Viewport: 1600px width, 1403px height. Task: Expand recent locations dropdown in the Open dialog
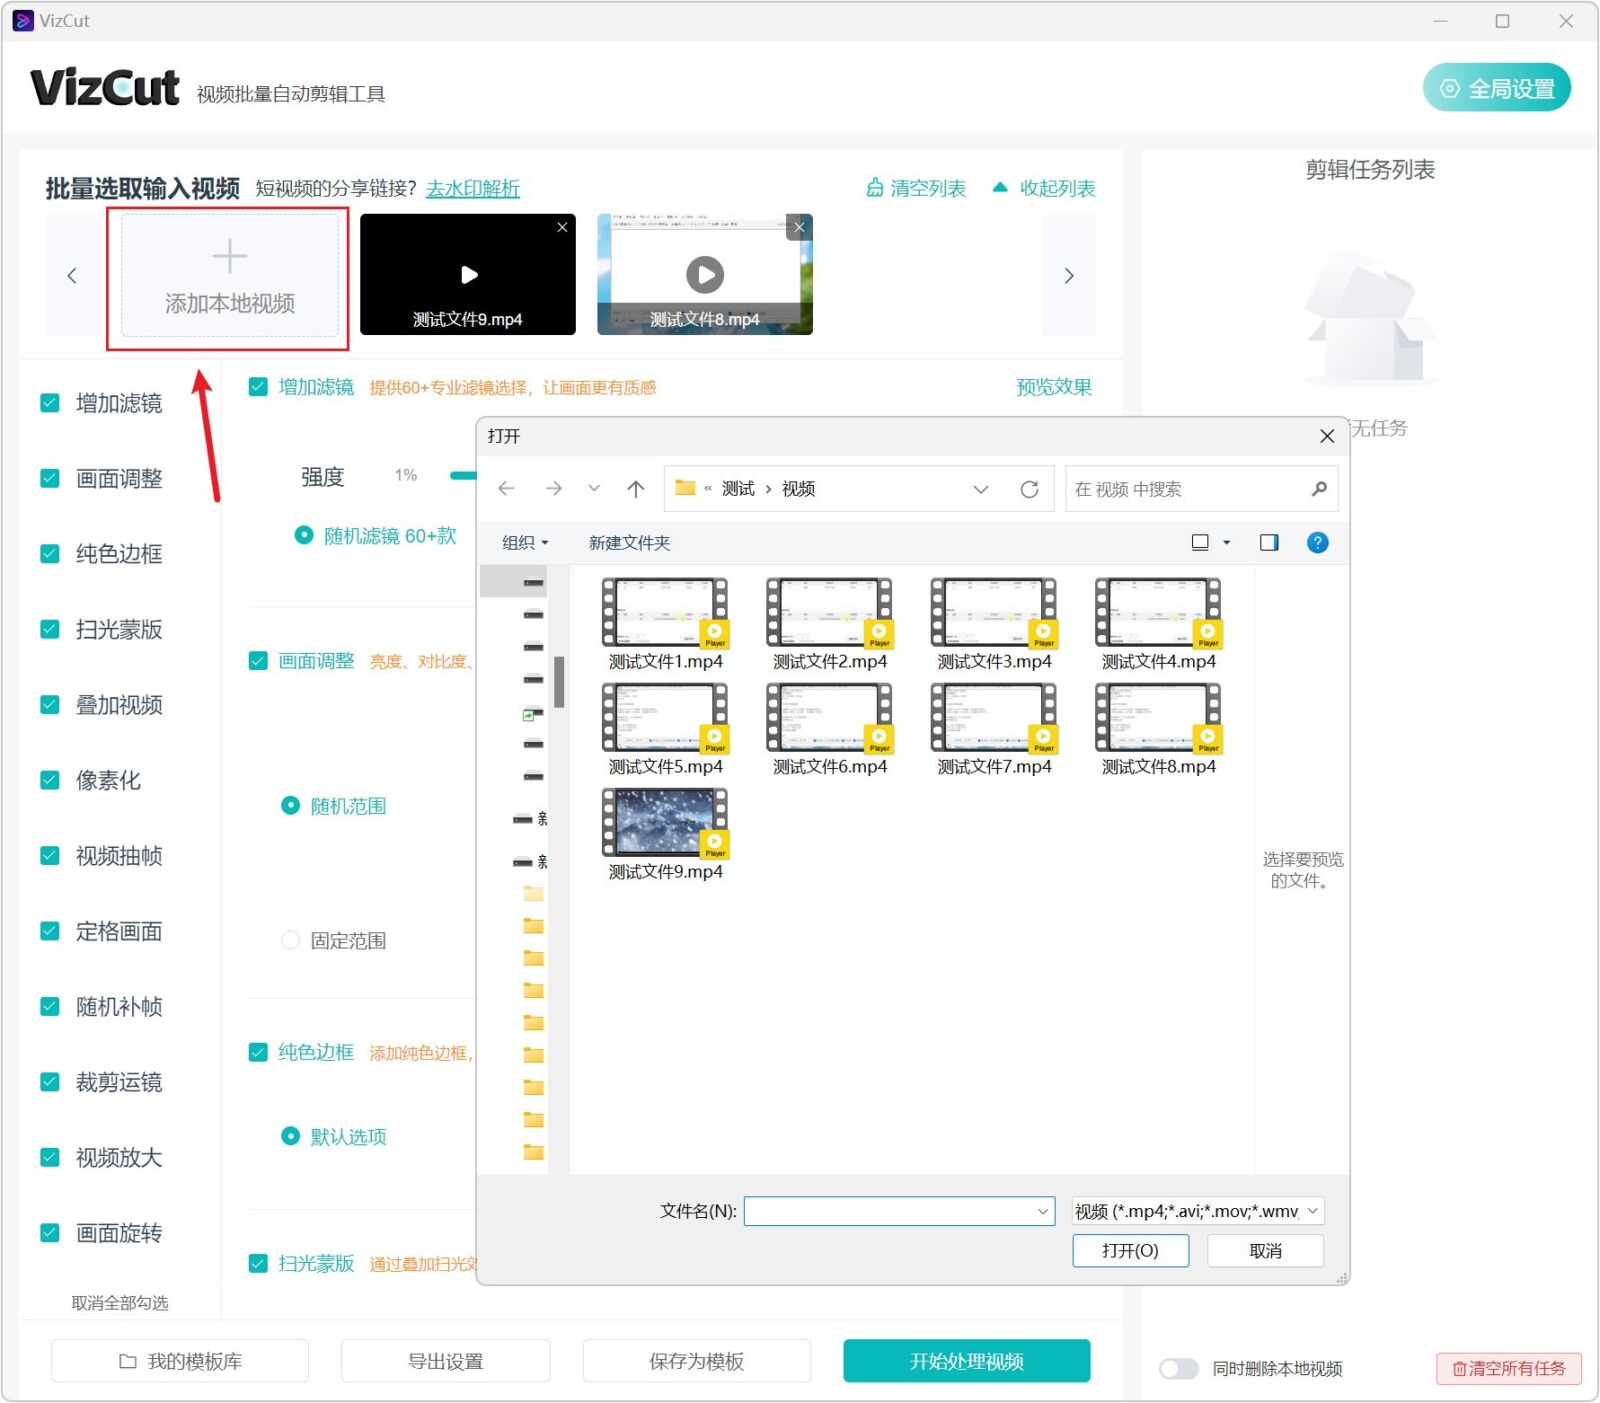click(594, 488)
